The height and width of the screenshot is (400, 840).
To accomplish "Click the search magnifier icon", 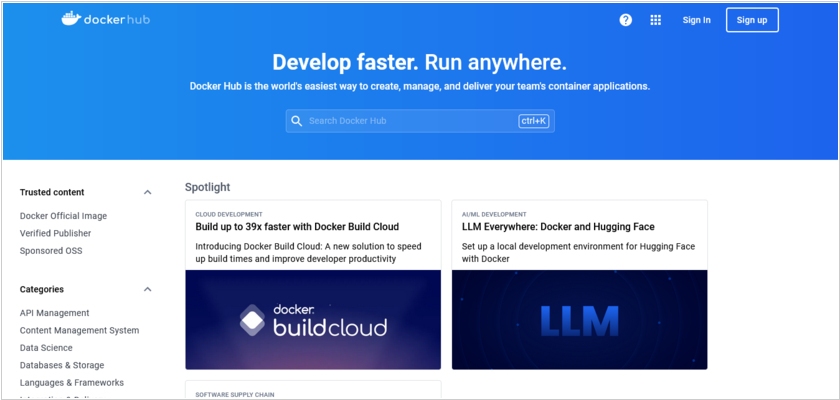I will point(297,121).
